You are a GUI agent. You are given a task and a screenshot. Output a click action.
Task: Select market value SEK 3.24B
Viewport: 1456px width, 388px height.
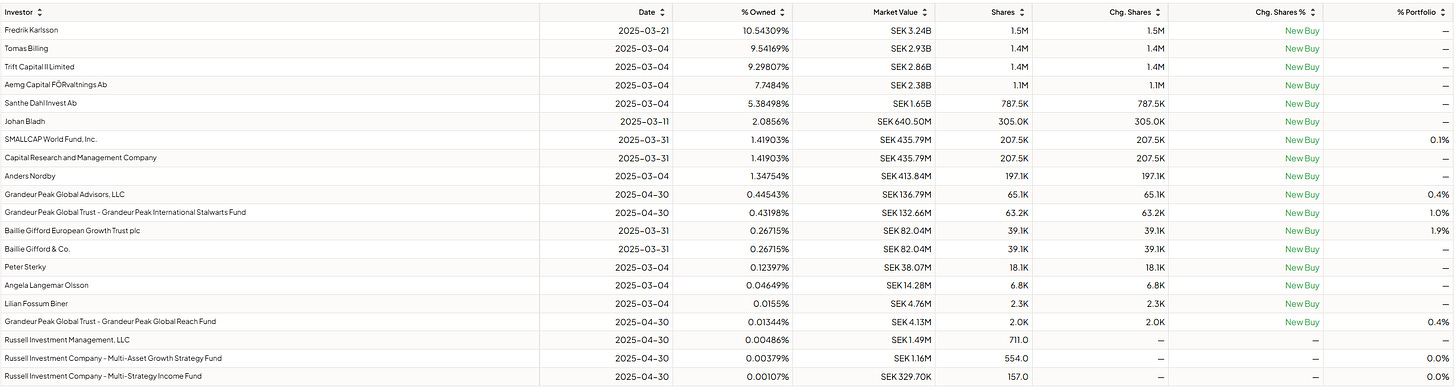(x=911, y=30)
